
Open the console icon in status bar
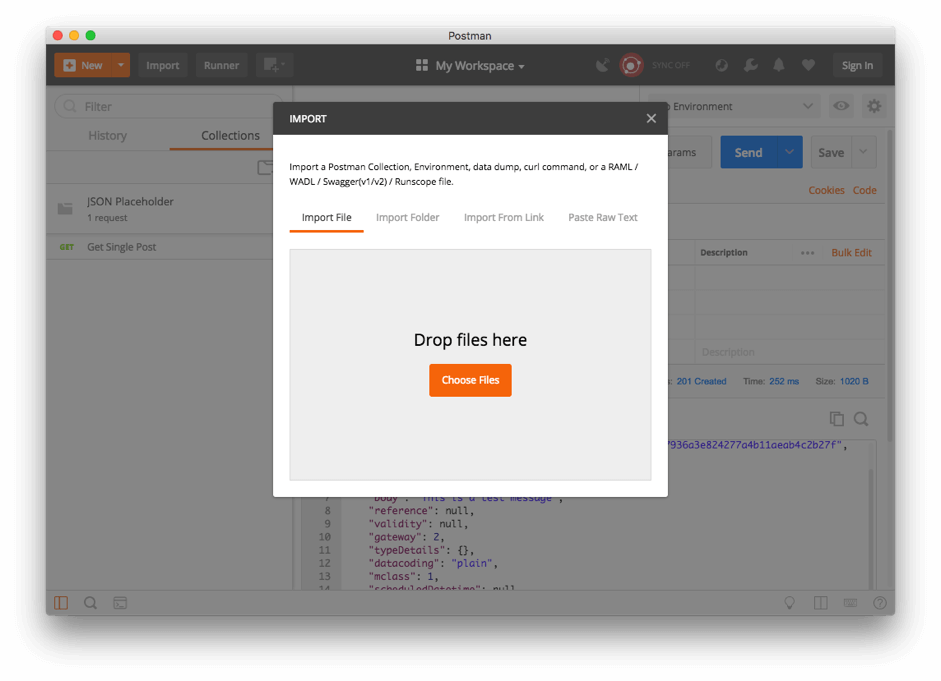(120, 603)
